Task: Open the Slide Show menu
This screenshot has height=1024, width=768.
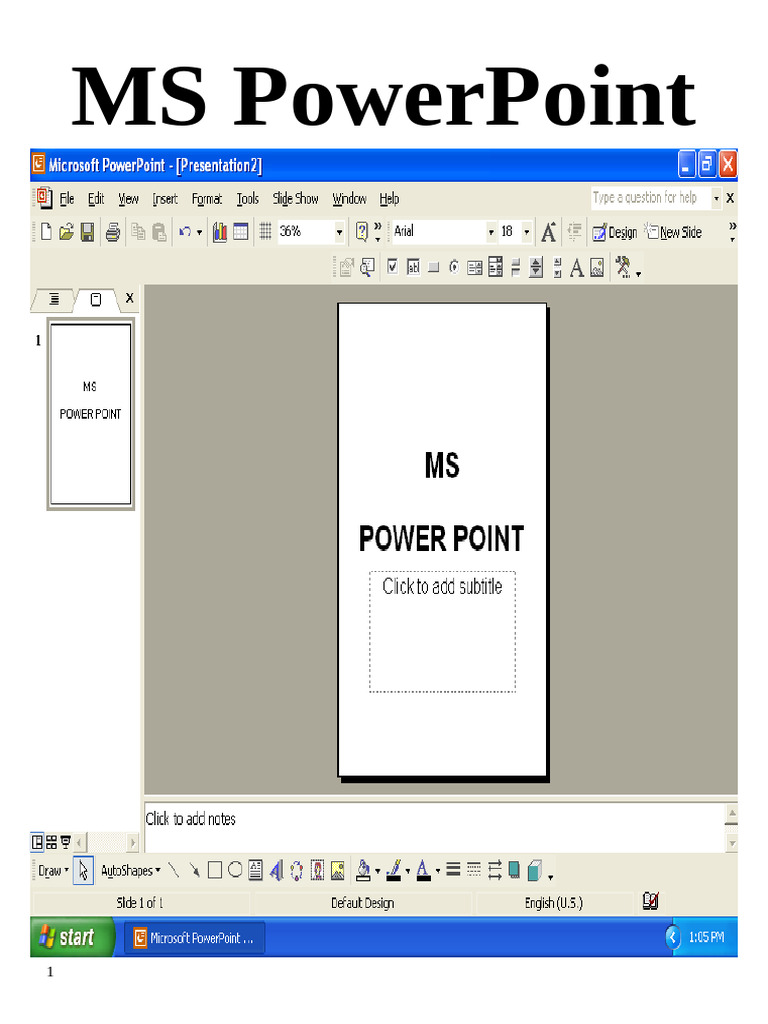Action: click(295, 199)
